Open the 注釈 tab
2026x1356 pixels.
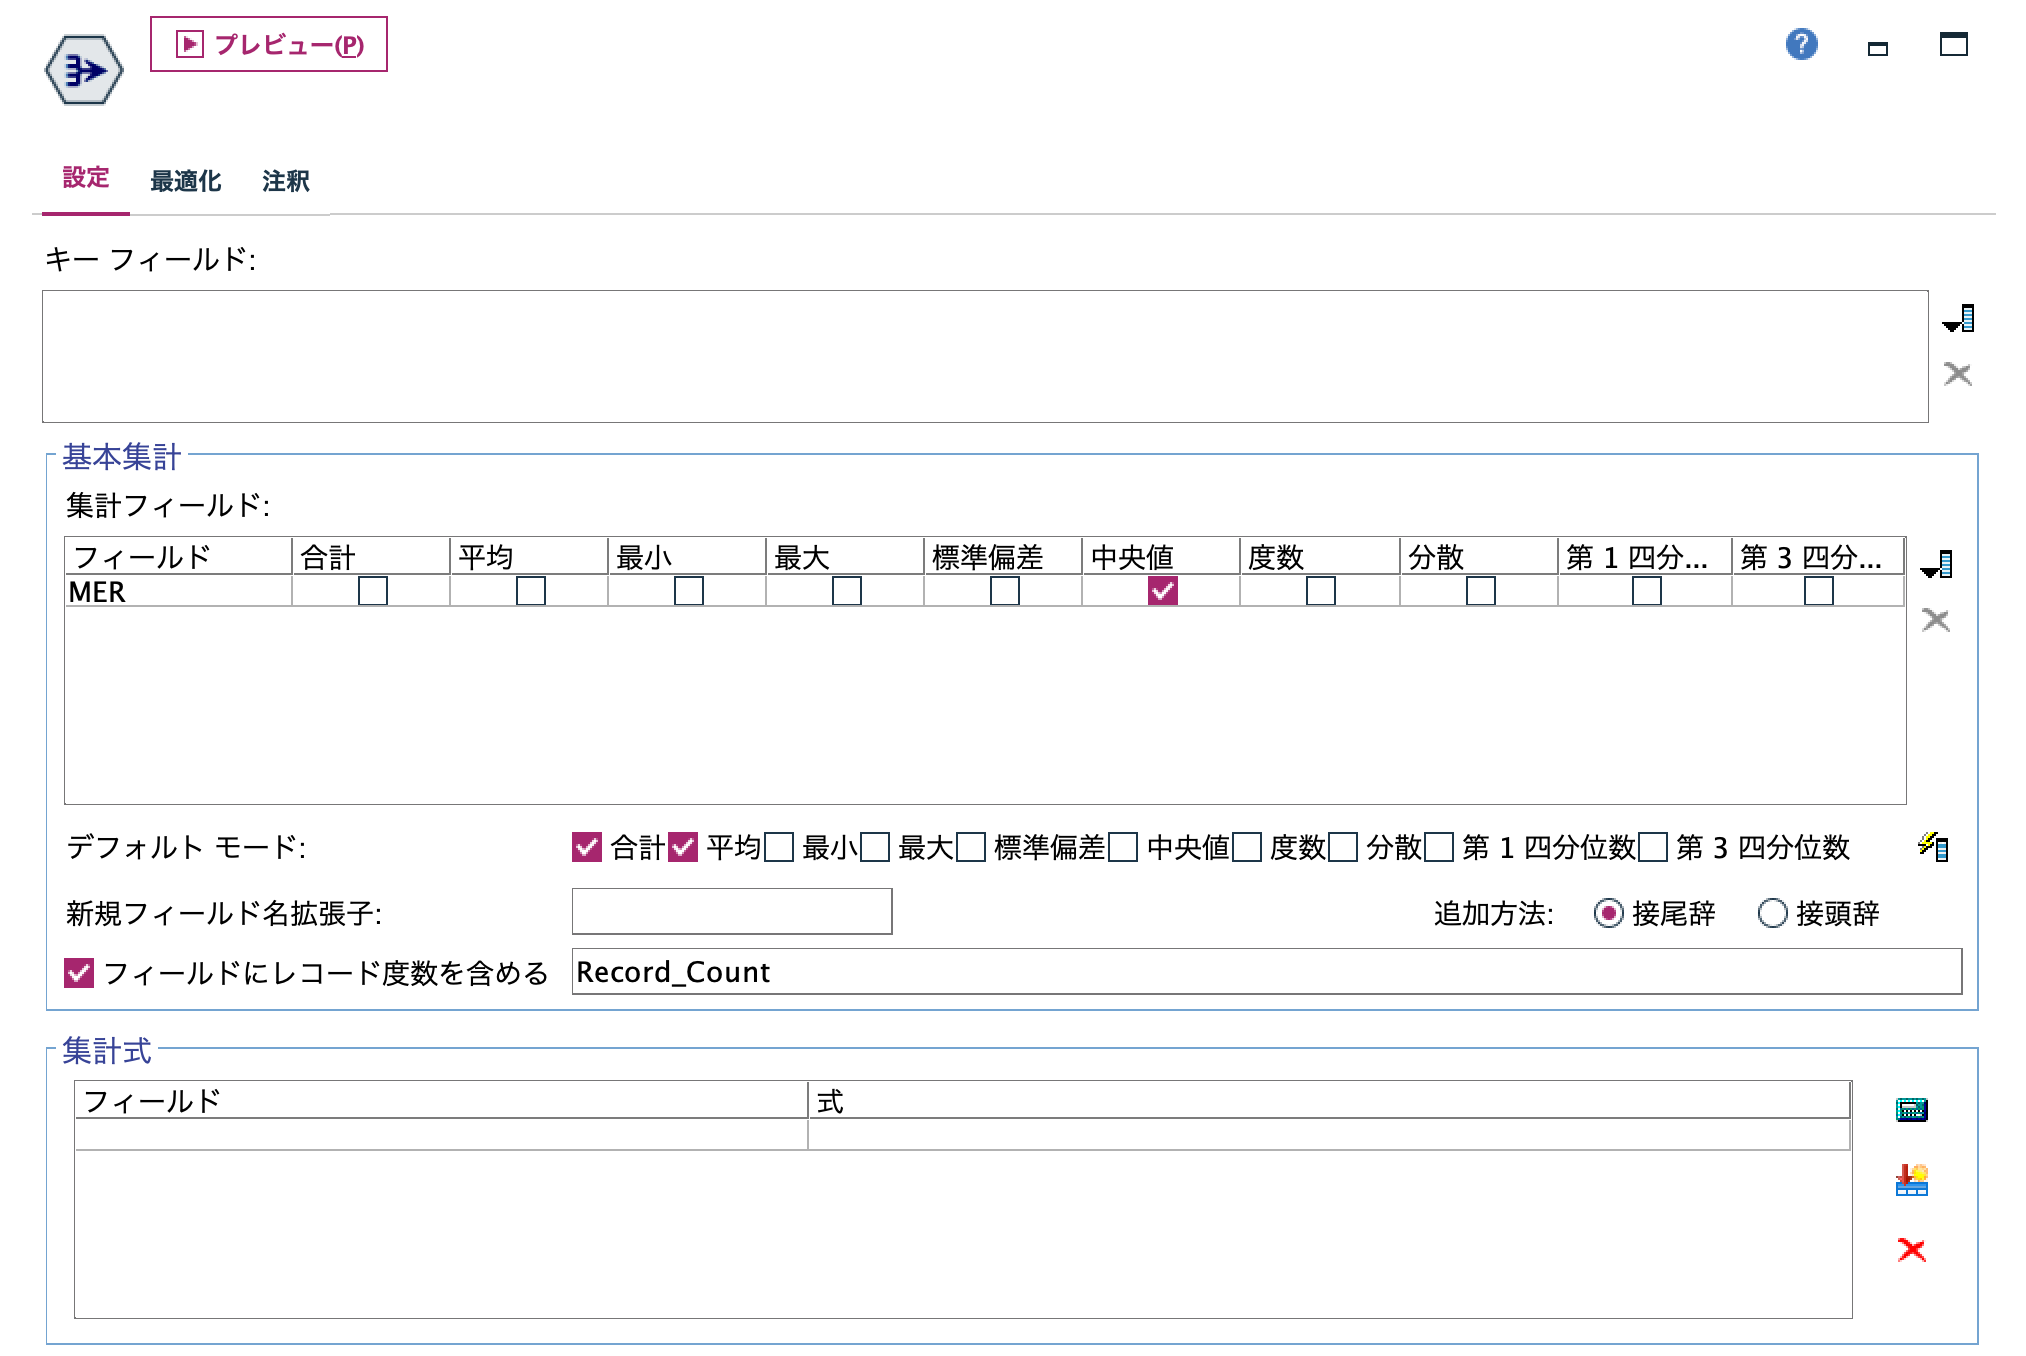(x=285, y=181)
